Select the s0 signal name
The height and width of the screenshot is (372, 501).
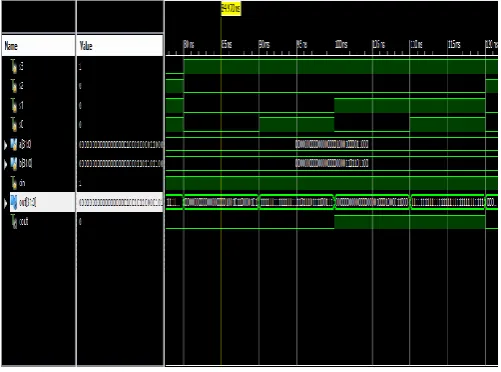(21, 124)
